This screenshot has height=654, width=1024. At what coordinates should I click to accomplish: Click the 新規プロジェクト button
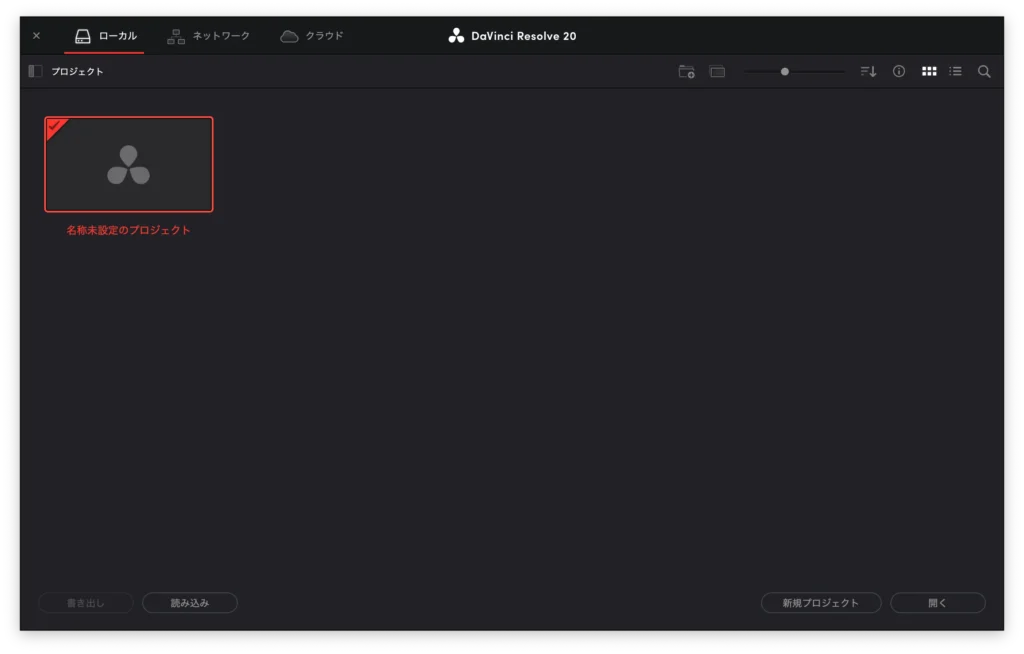(820, 602)
